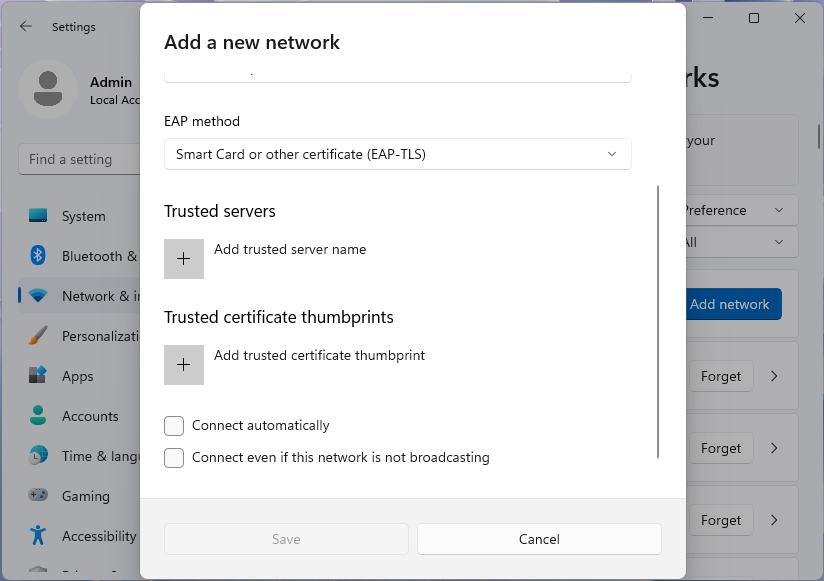Add a trusted server name with the plus icon
The width and height of the screenshot is (824, 581).
184,259
